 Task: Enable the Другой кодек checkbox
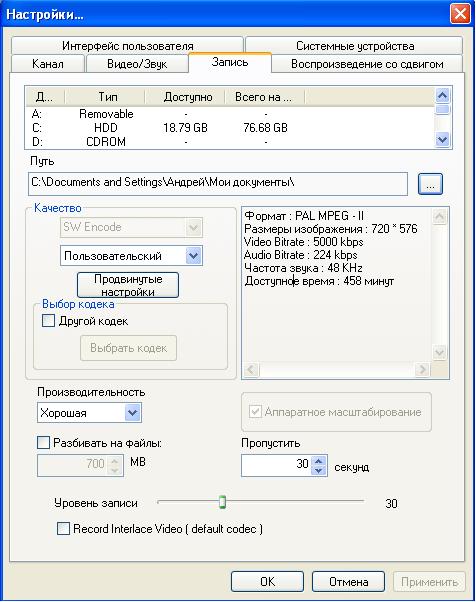tap(48, 321)
